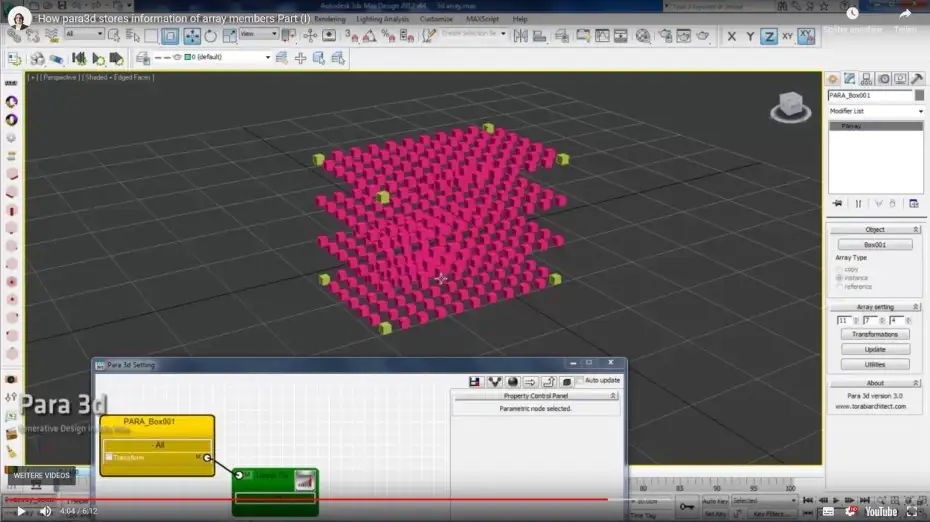This screenshot has width=930, height=522.
Task: Click the Render Production teapot icon
Action: coord(703,36)
